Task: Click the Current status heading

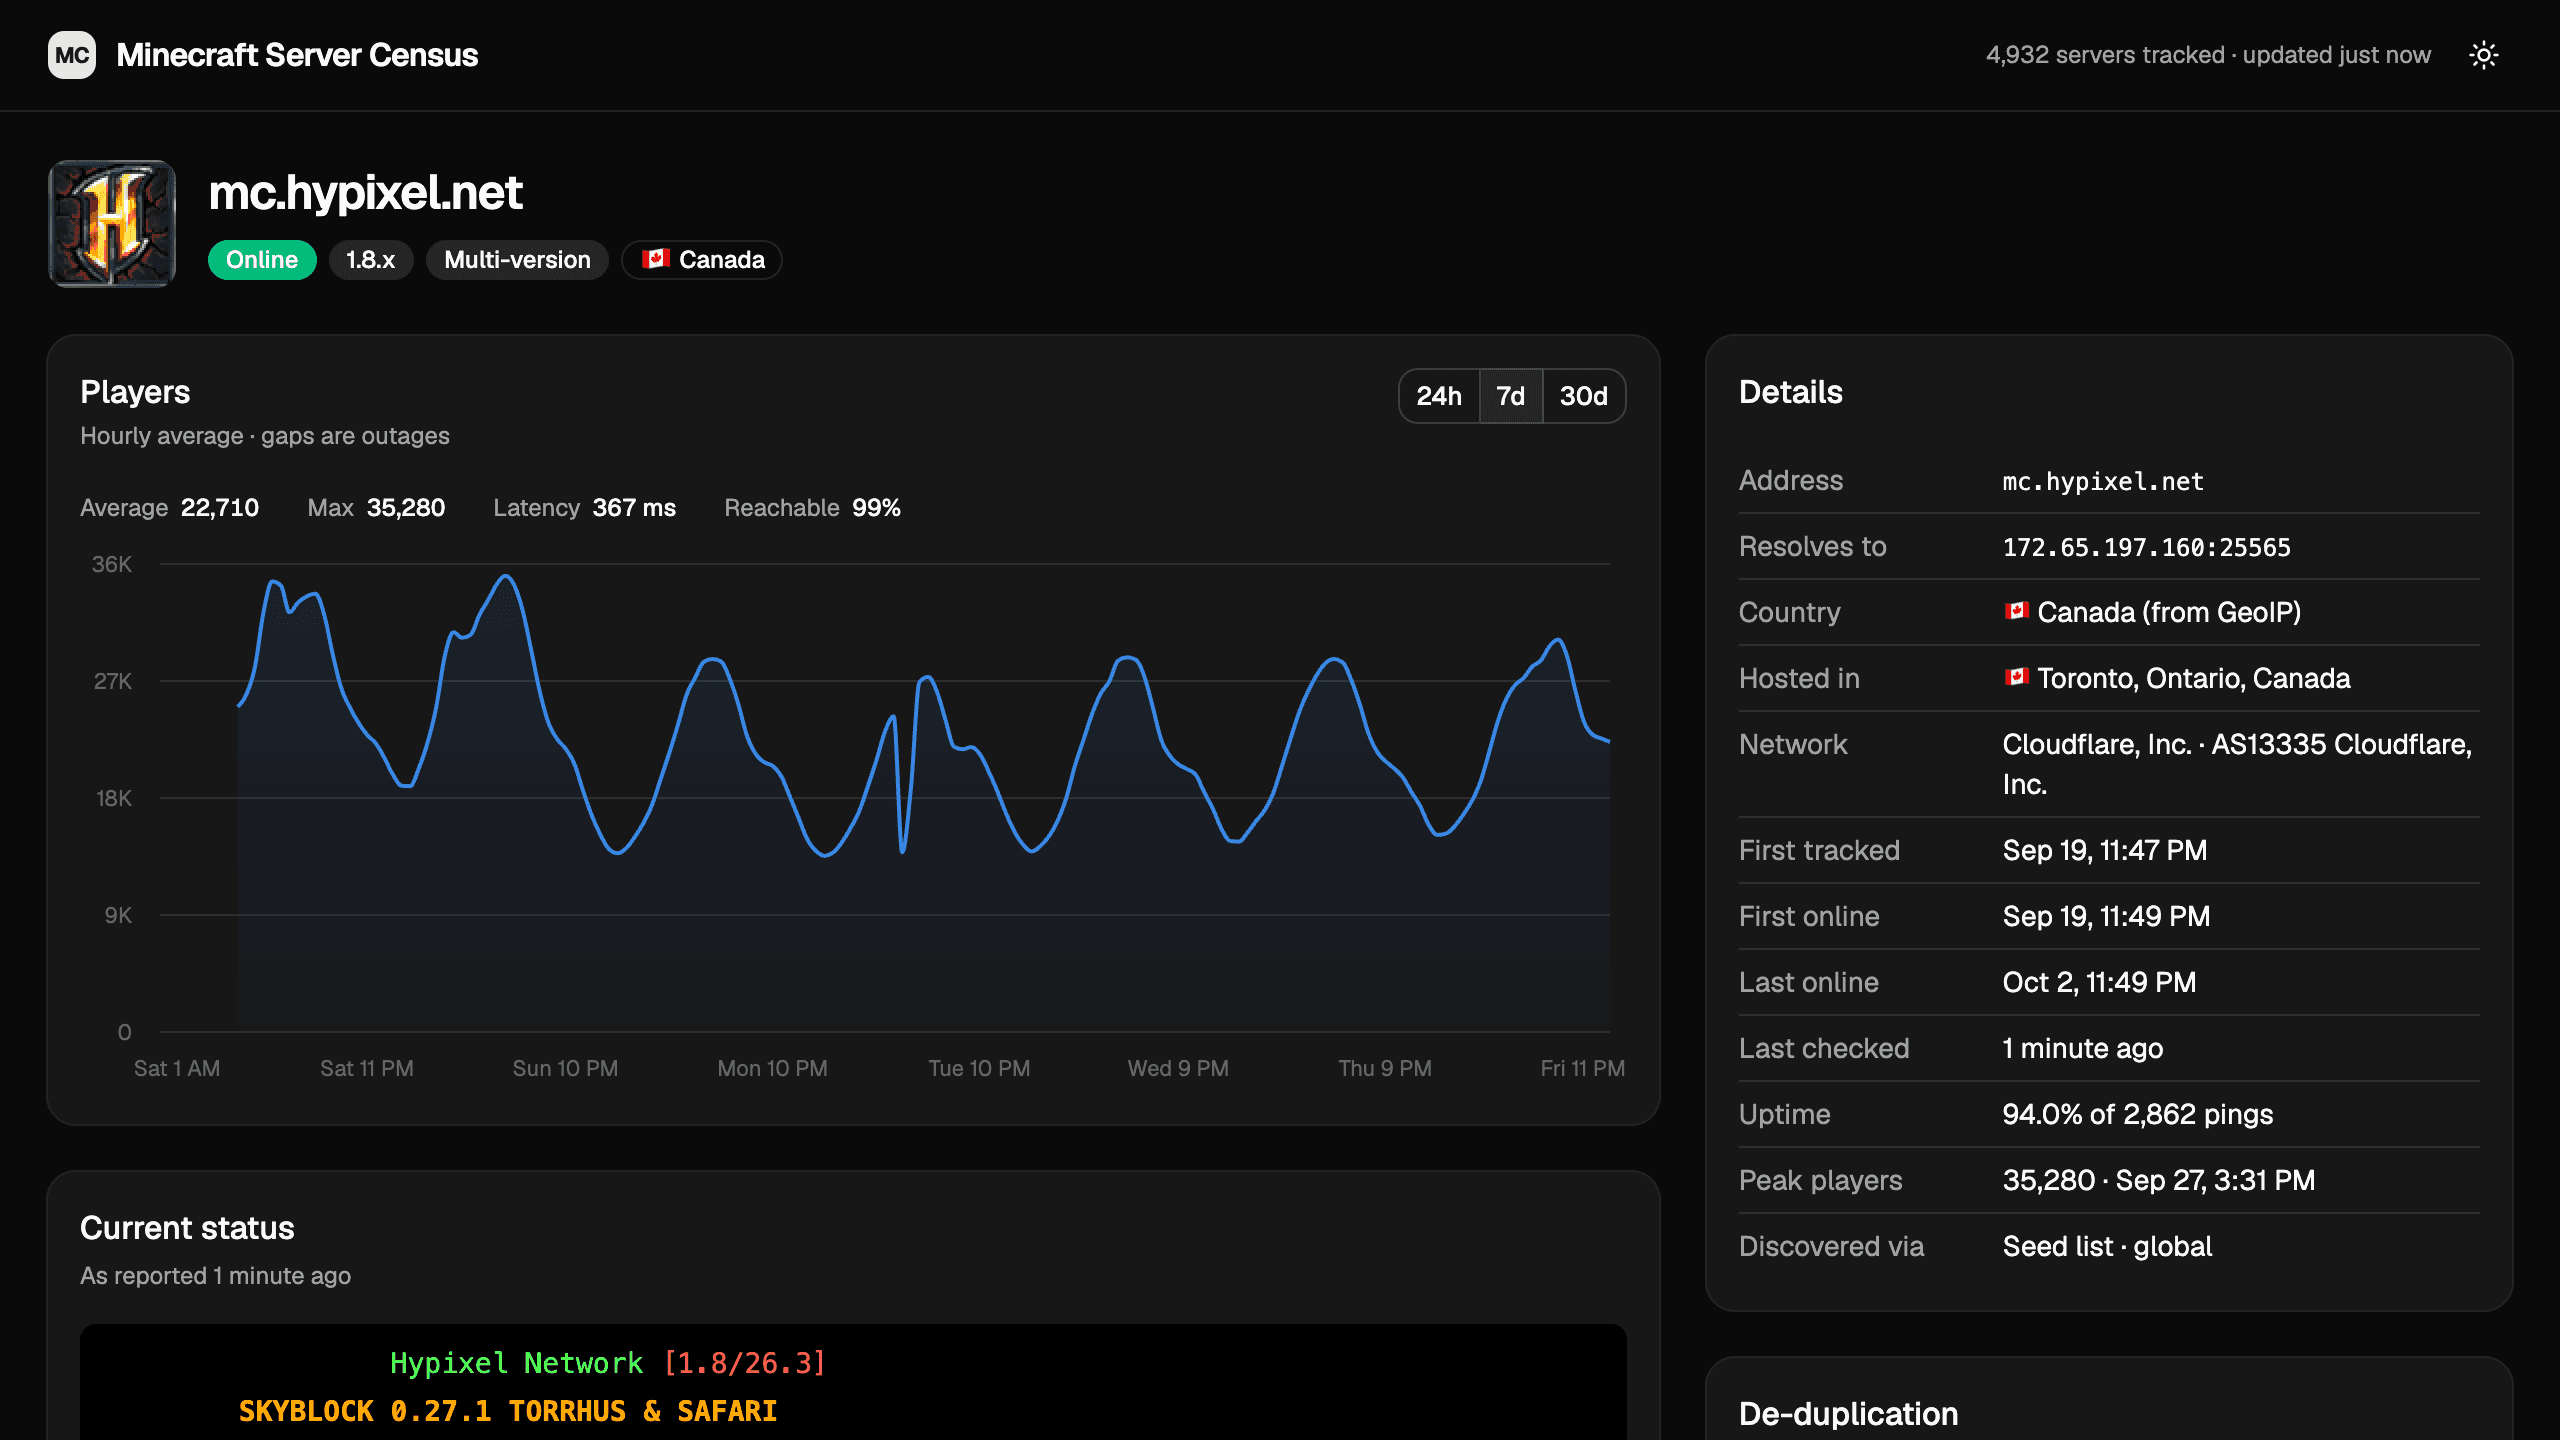Action: click(187, 1228)
